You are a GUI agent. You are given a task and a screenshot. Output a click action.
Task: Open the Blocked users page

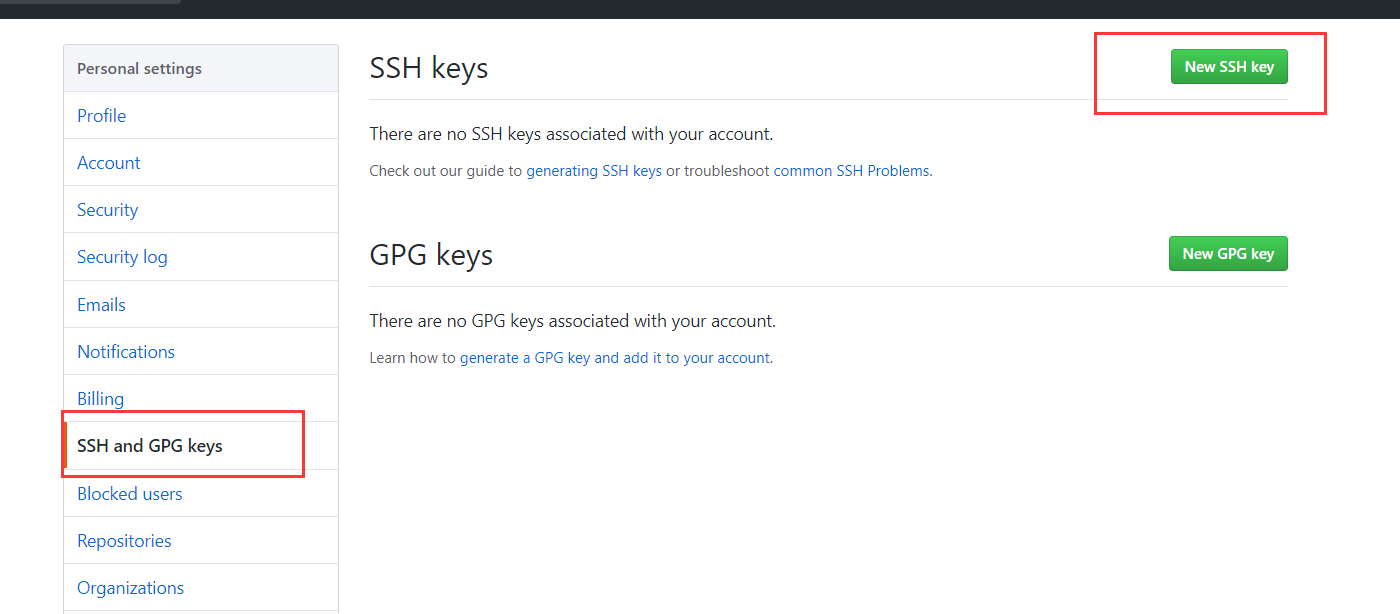click(x=130, y=494)
